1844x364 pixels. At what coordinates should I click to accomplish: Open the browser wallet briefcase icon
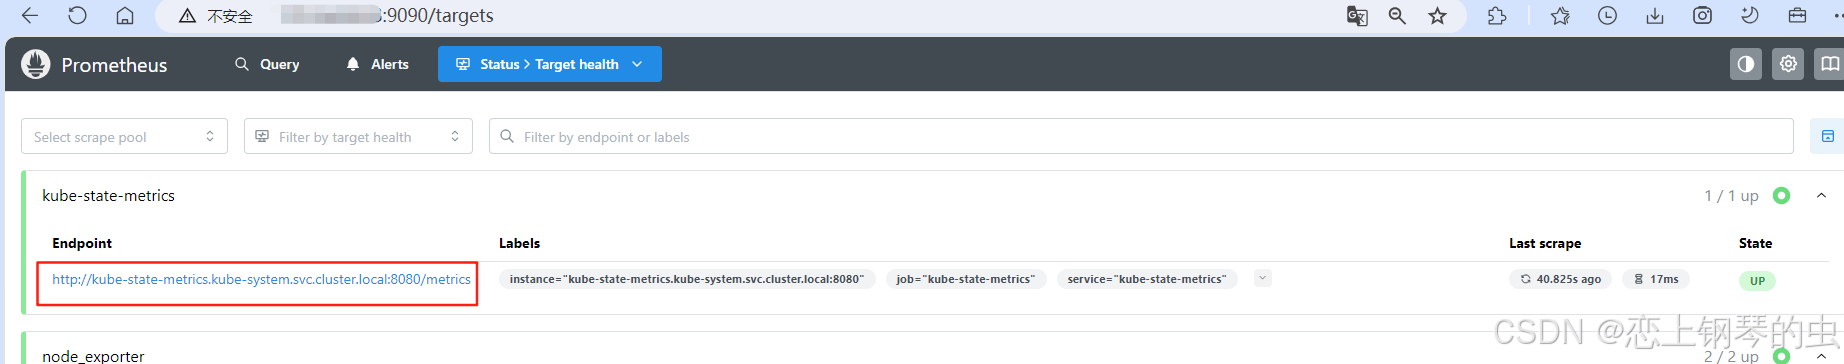pyautogui.click(x=1797, y=16)
